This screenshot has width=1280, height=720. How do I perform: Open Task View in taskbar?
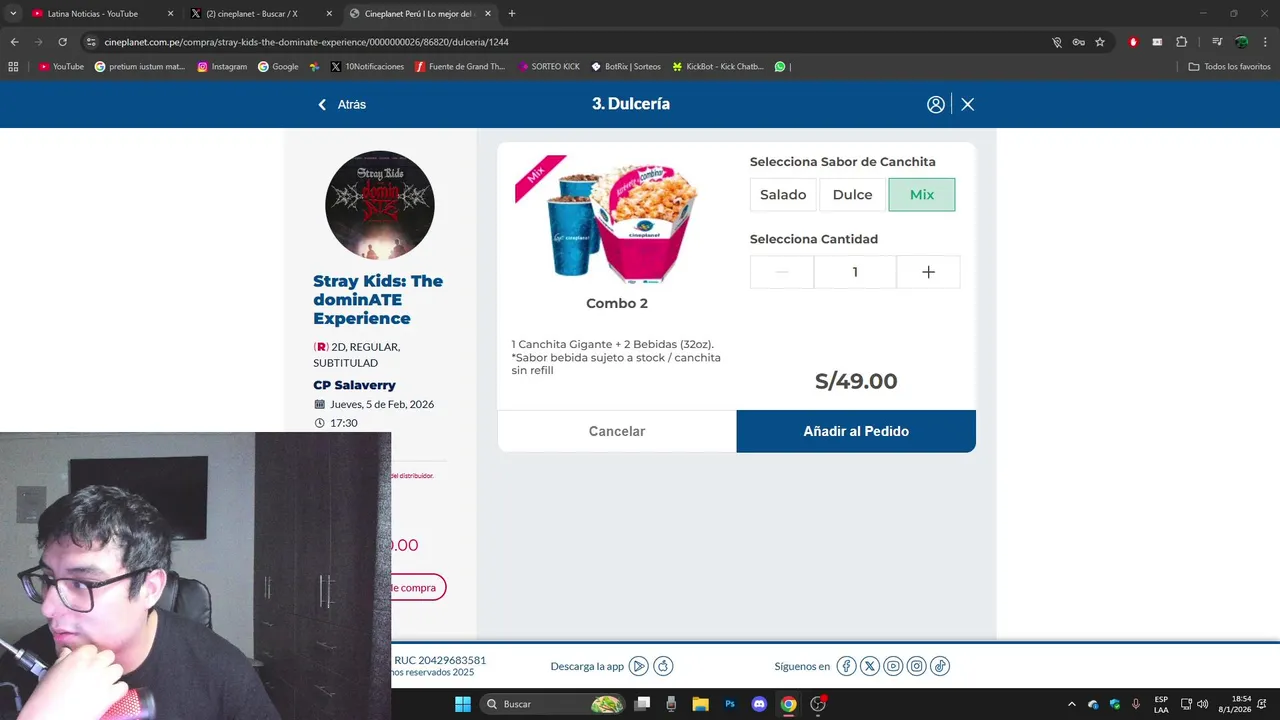point(642,704)
